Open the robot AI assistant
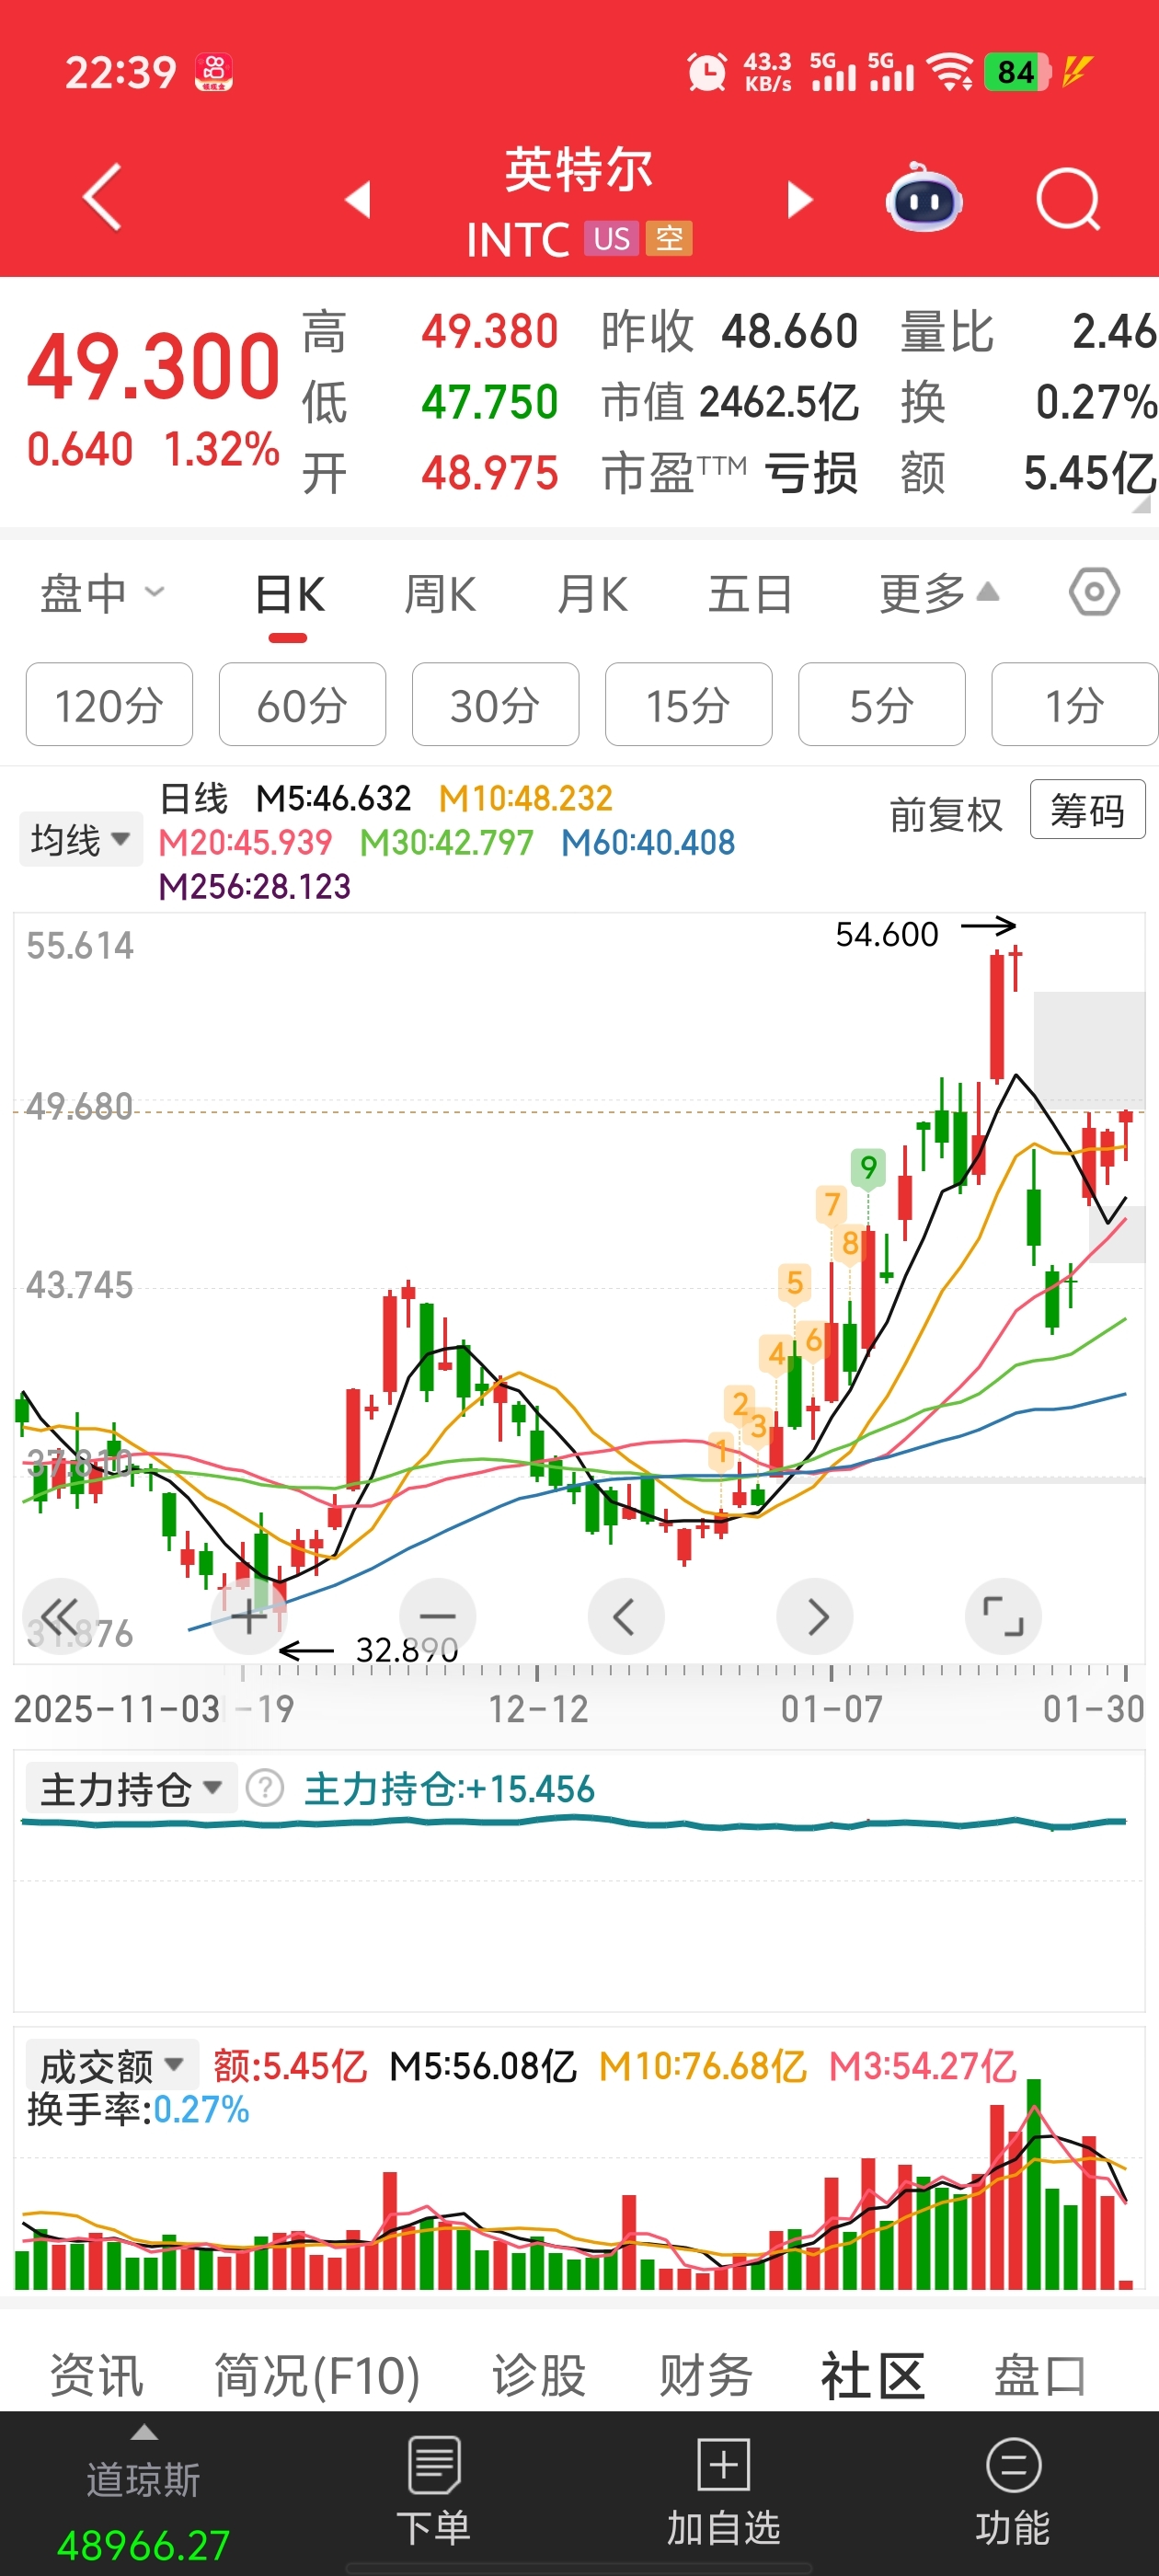This screenshot has height=2576, width=1159. [x=924, y=197]
